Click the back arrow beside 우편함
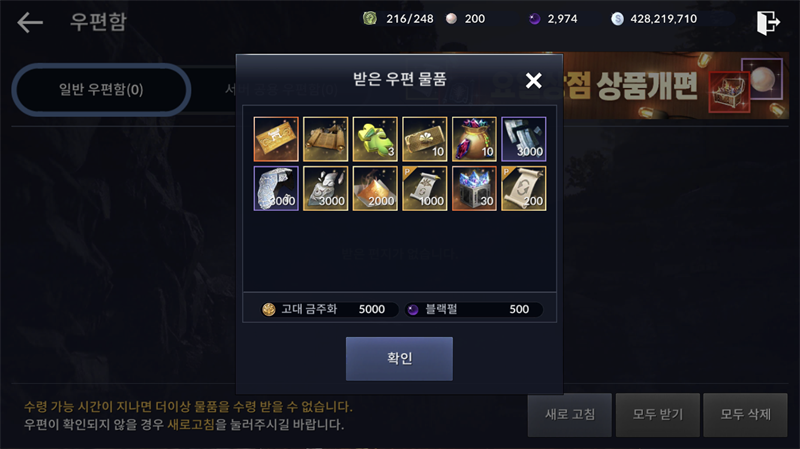 (30, 22)
